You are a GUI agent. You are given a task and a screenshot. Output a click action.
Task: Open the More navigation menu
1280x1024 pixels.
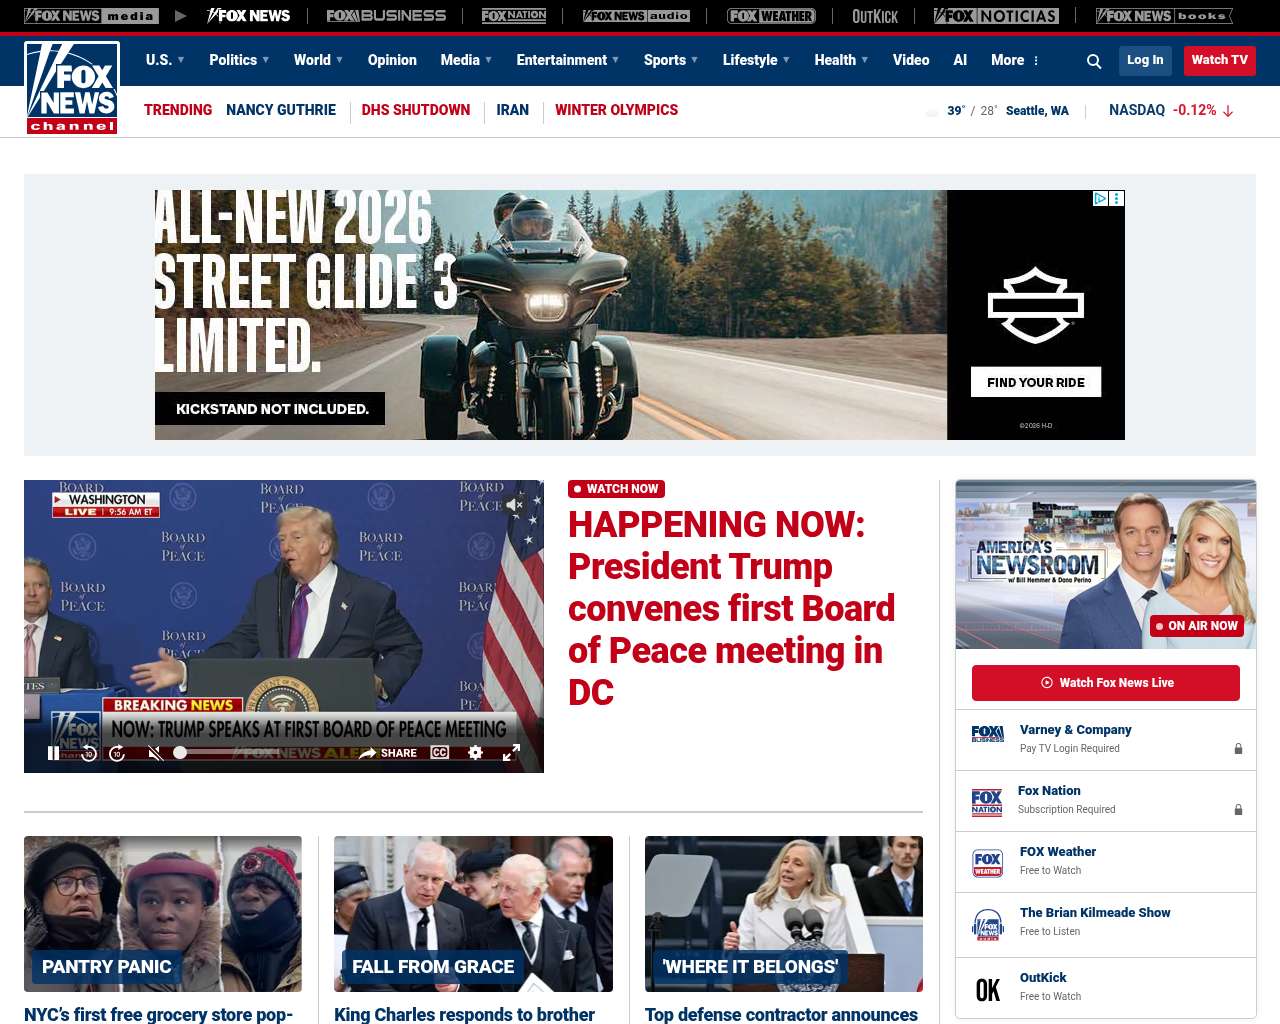(x=1015, y=60)
